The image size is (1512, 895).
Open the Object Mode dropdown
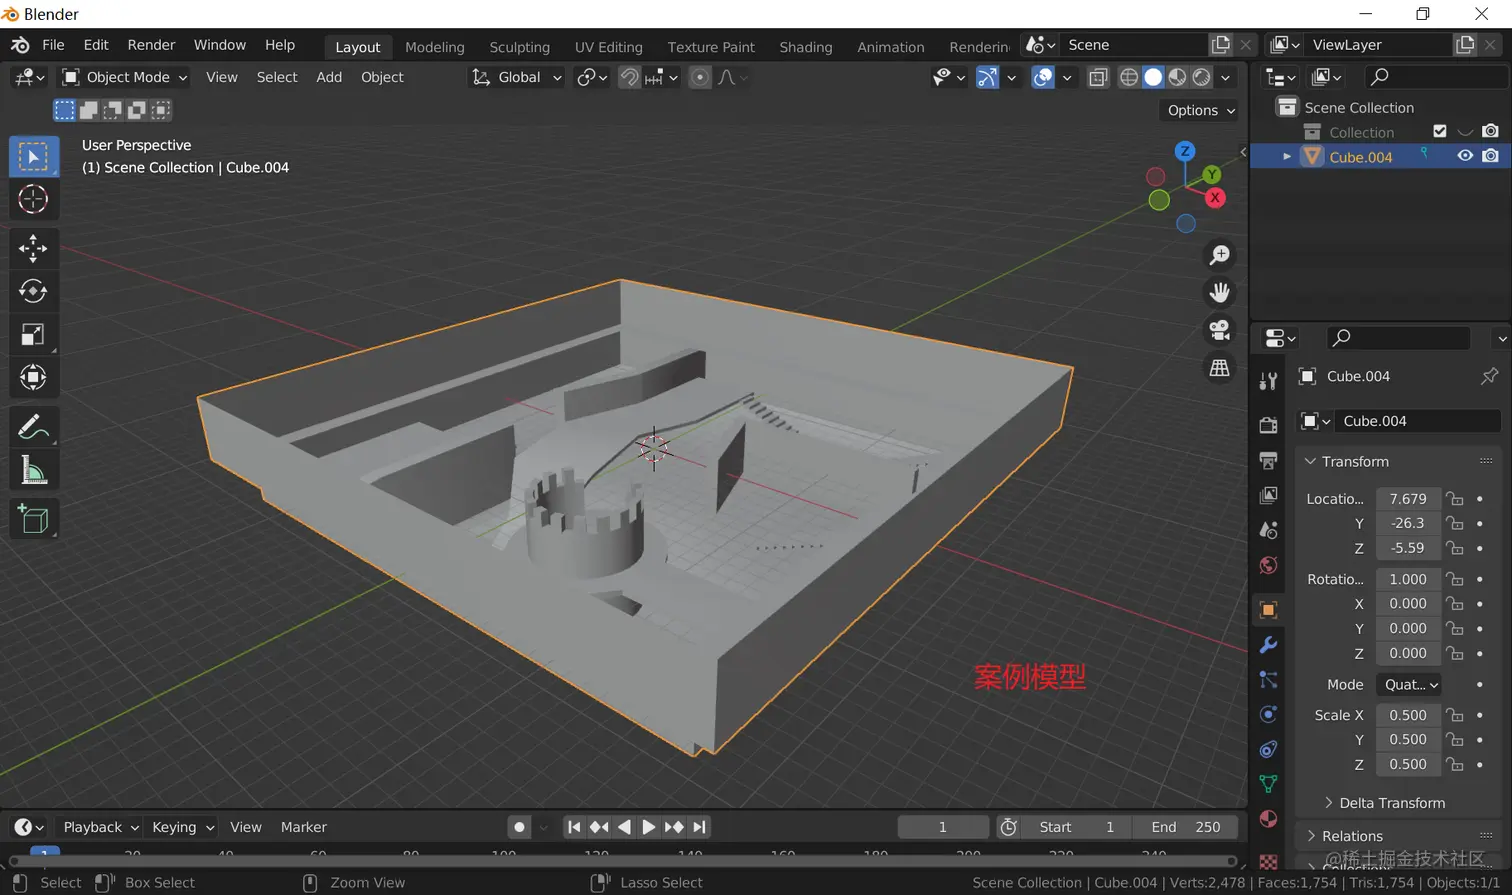(125, 77)
